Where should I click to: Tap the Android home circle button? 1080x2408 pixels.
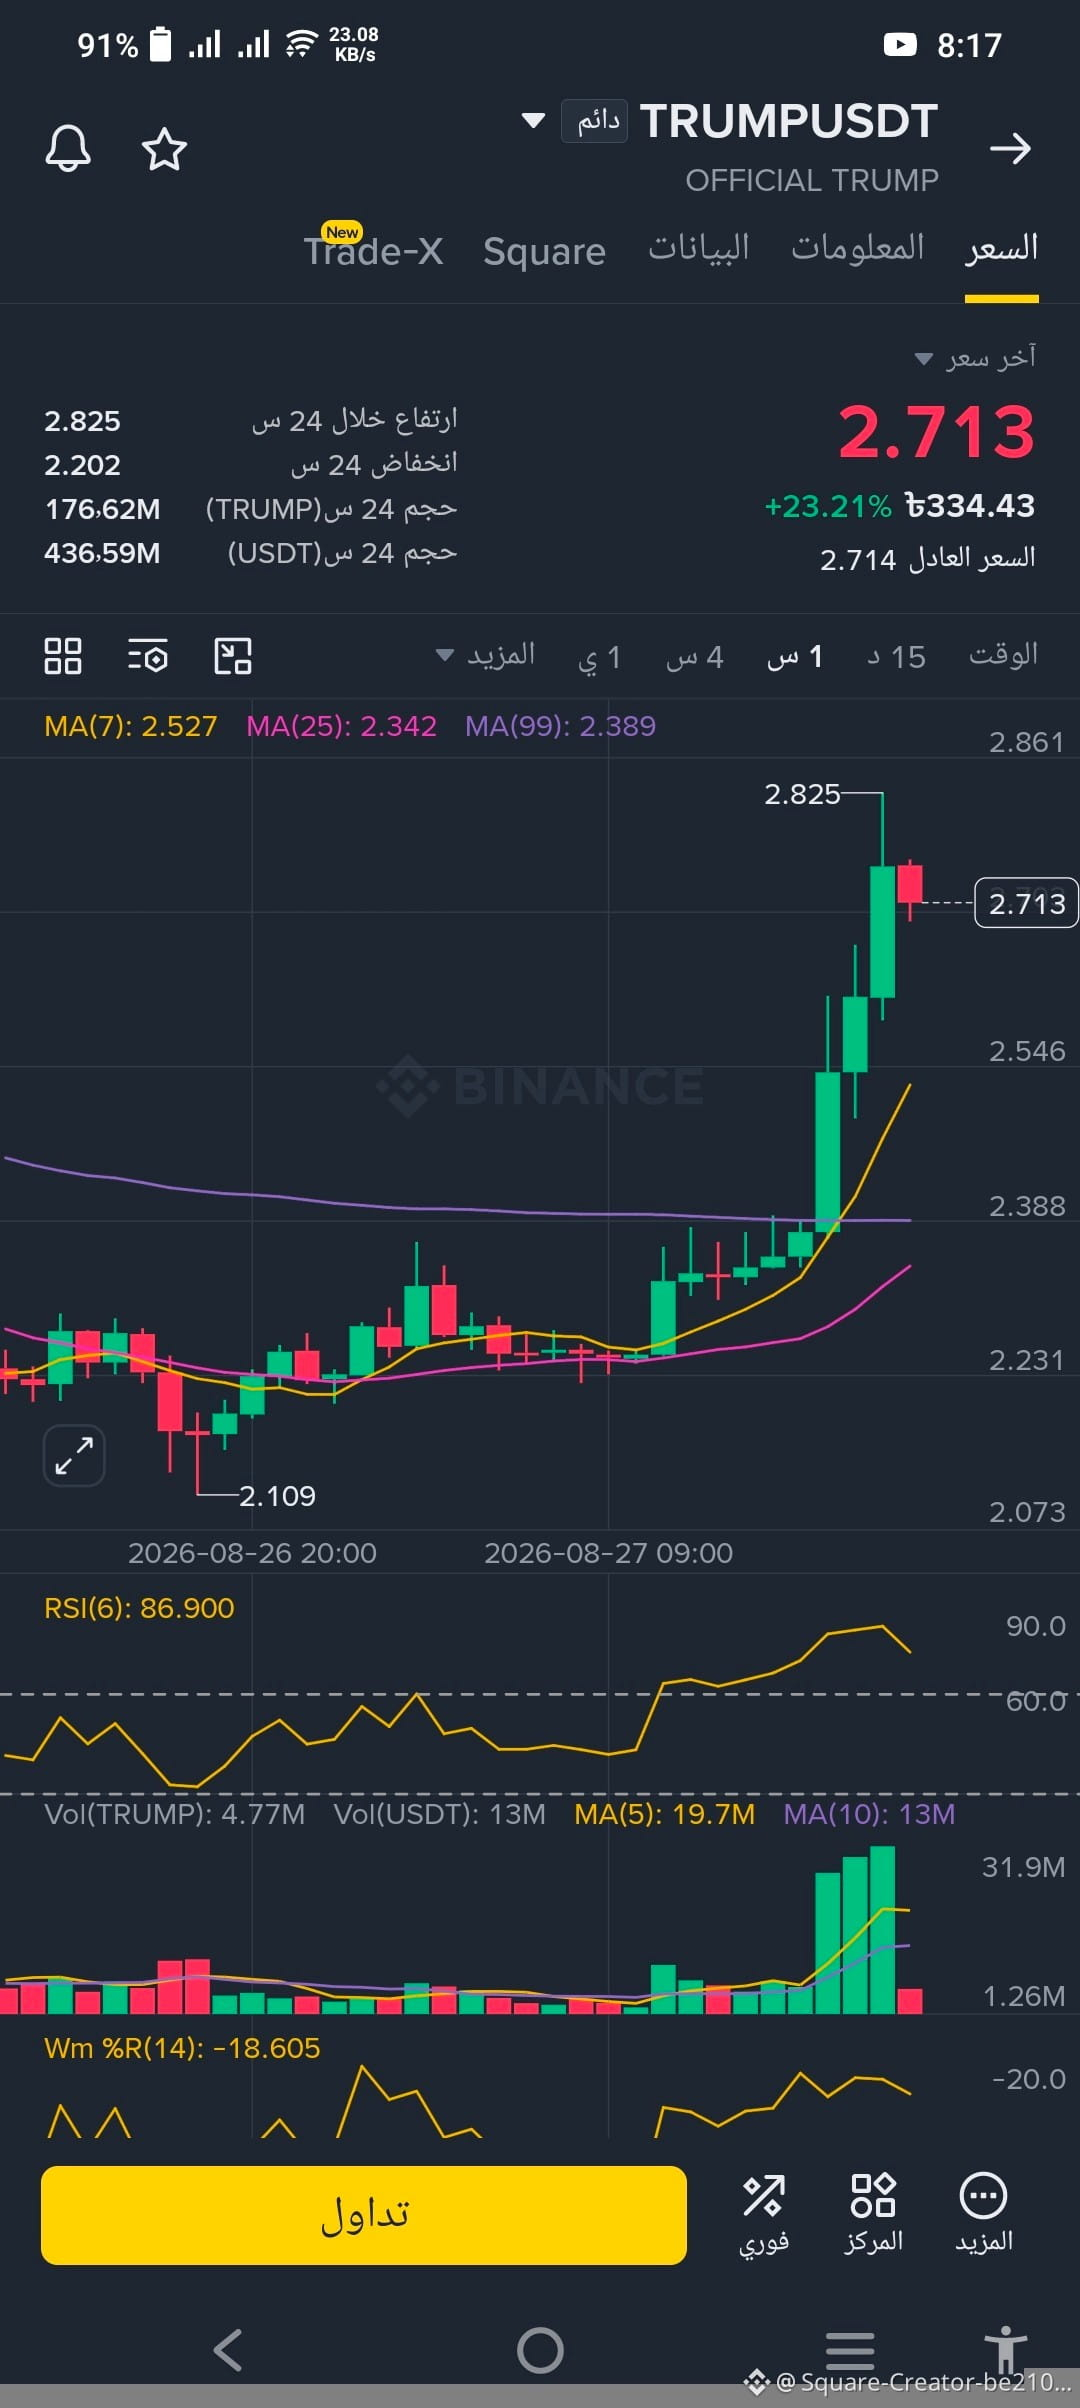540,2350
